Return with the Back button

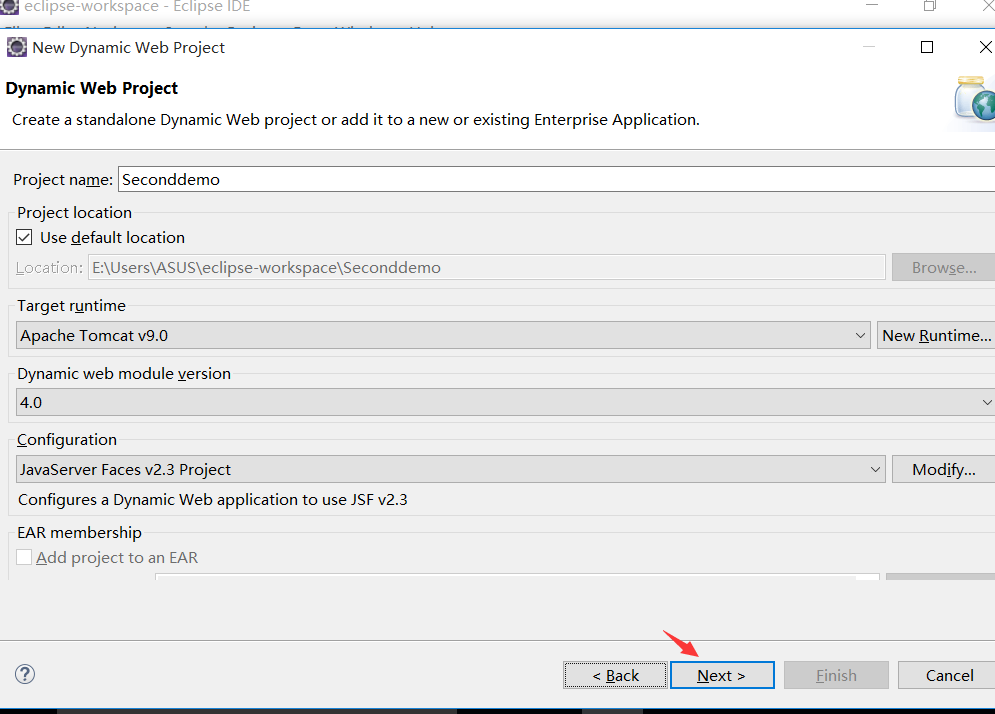click(x=616, y=675)
